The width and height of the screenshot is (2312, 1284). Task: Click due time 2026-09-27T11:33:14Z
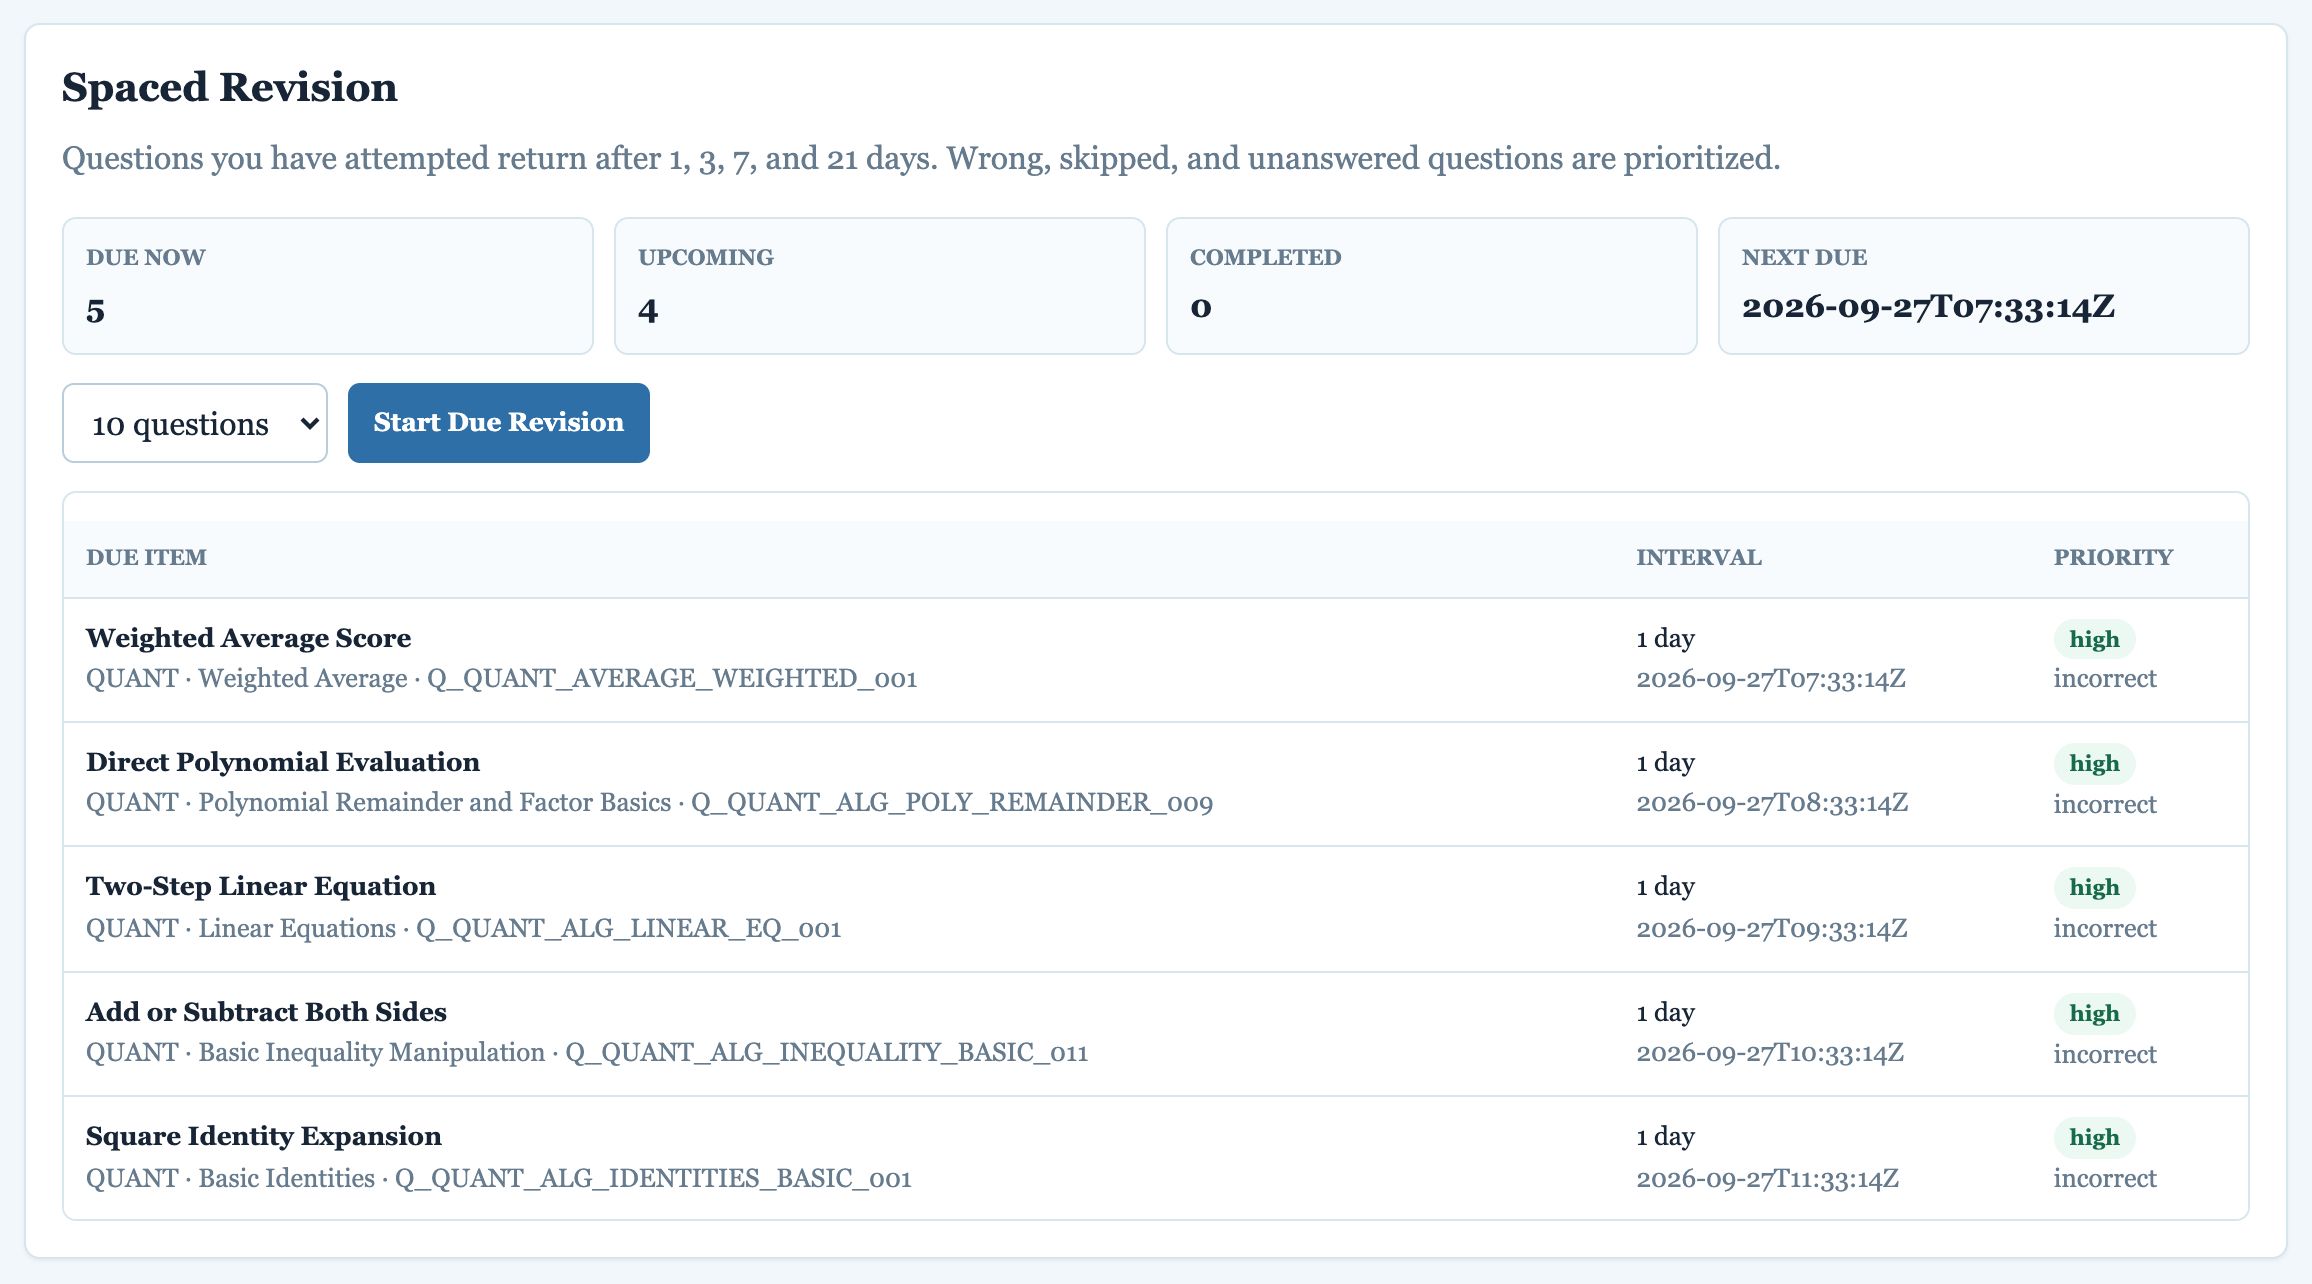(1768, 1179)
